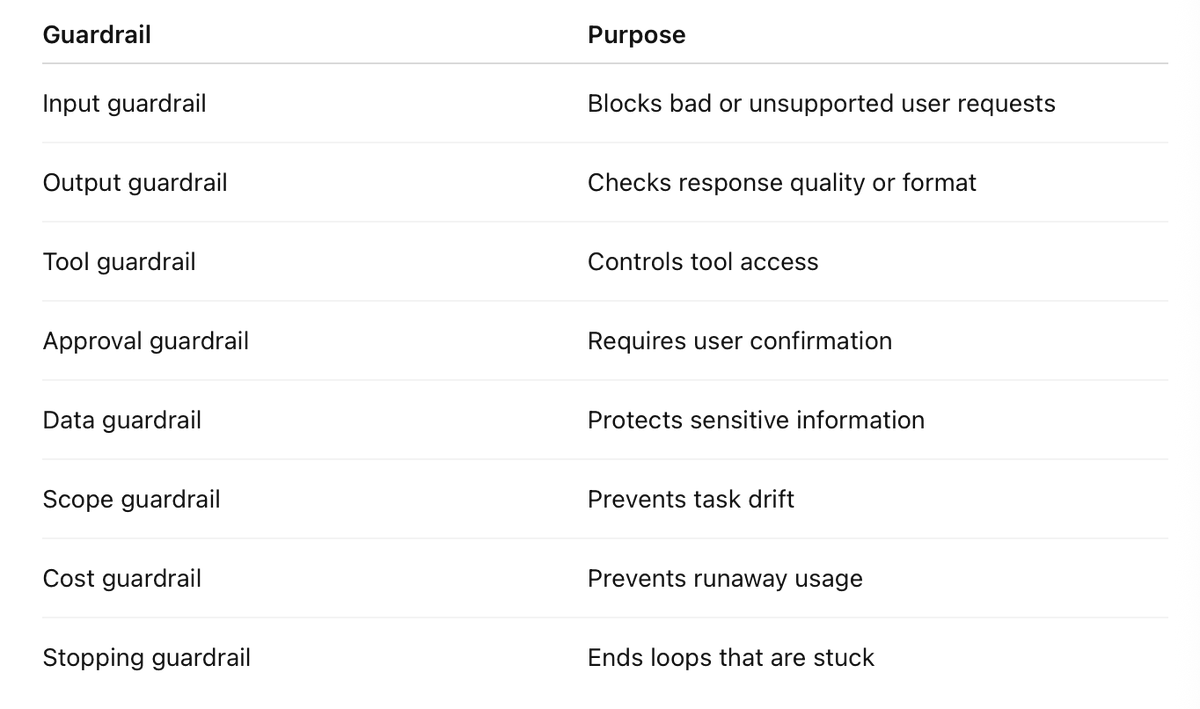Select the Output guardrail cell

[135, 182]
